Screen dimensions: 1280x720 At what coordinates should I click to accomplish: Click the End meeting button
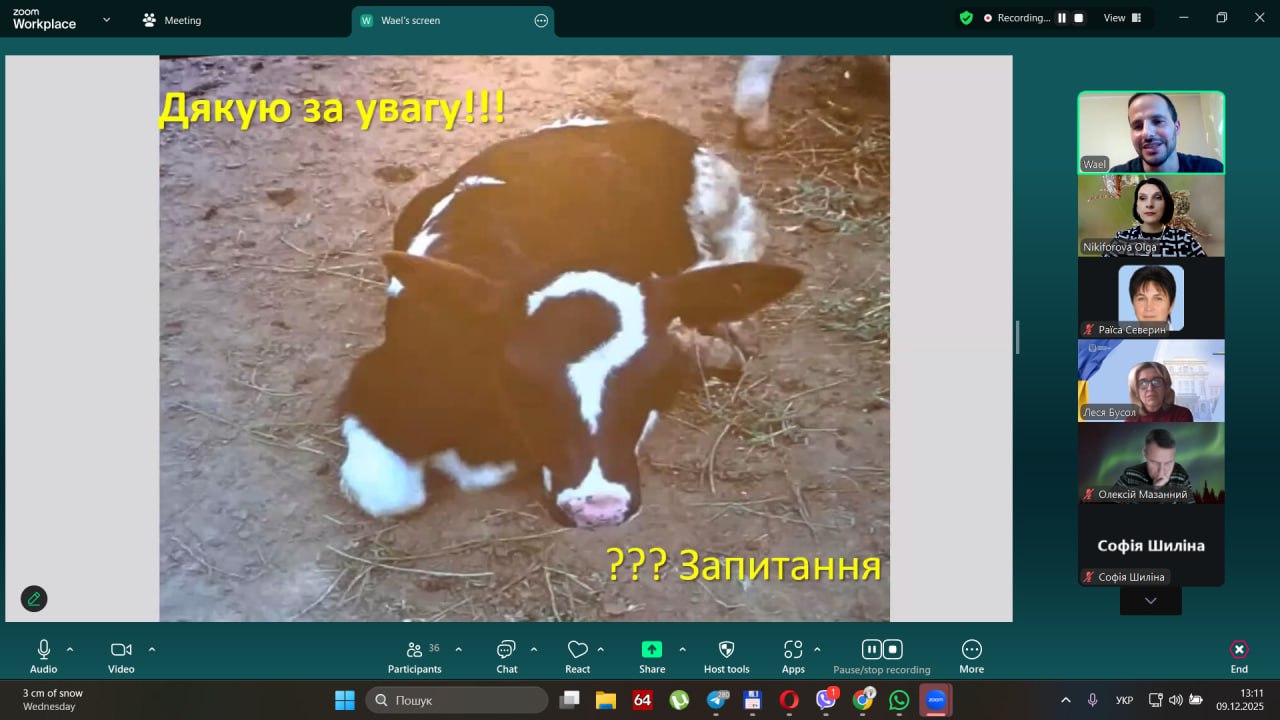(x=1239, y=656)
